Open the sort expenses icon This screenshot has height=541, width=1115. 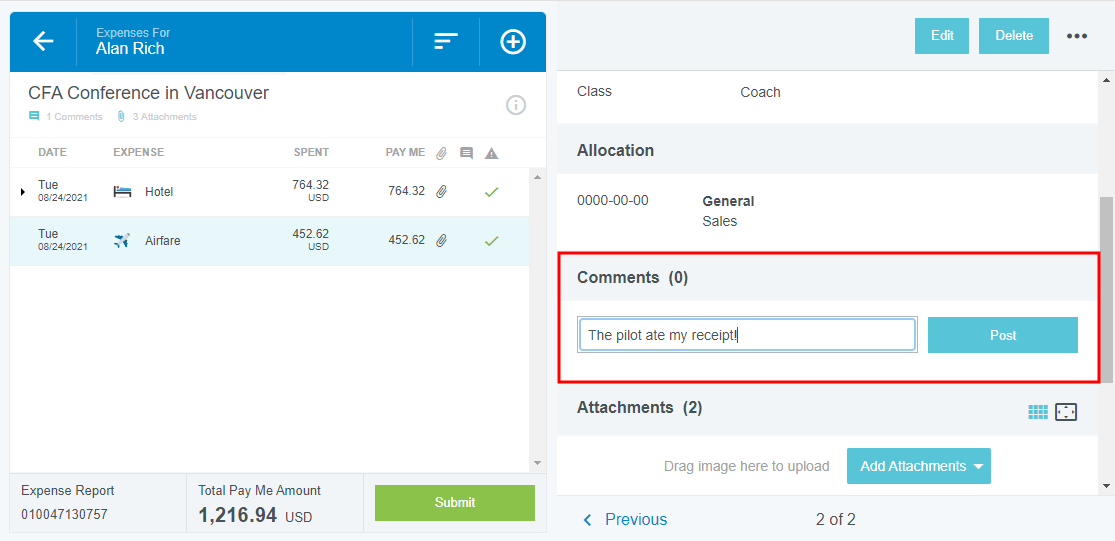(x=446, y=41)
